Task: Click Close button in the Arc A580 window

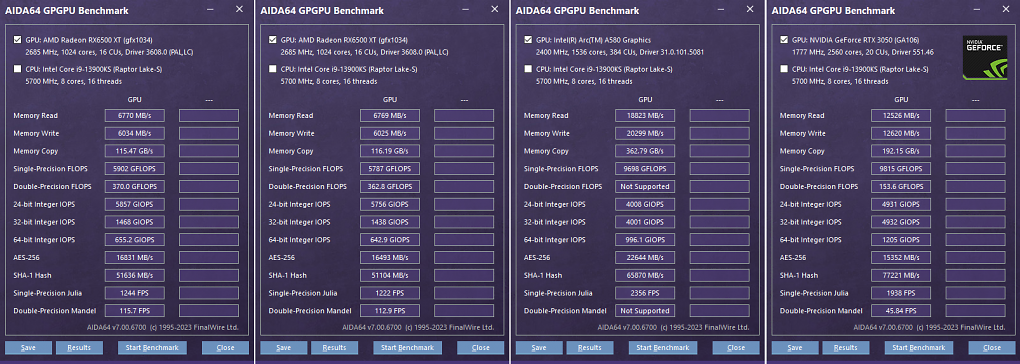Action: (736, 348)
